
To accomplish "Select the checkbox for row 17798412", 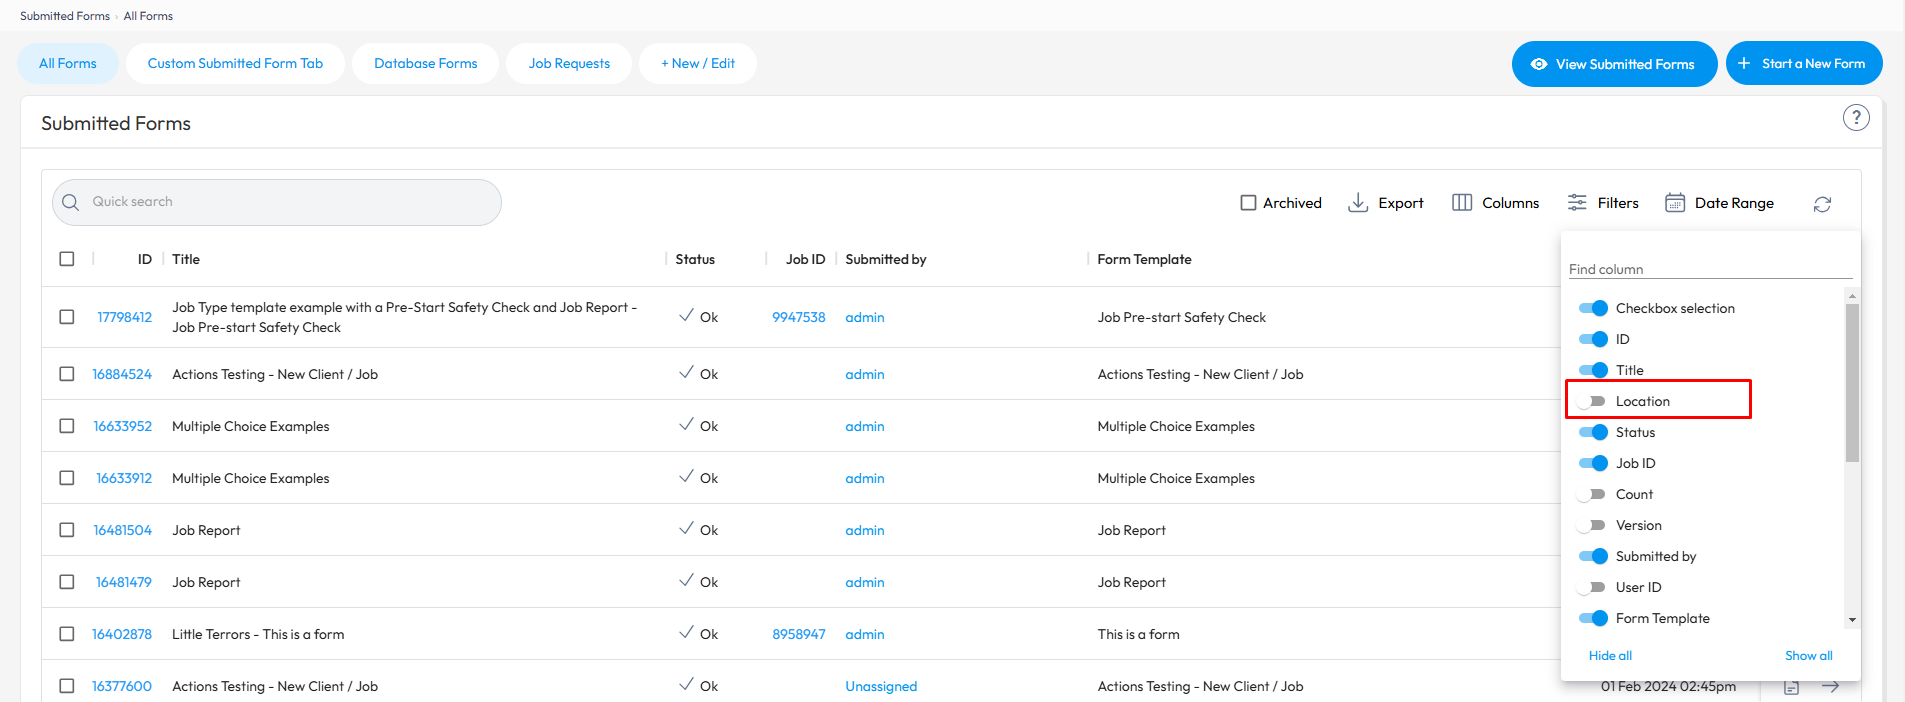I will (67, 317).
